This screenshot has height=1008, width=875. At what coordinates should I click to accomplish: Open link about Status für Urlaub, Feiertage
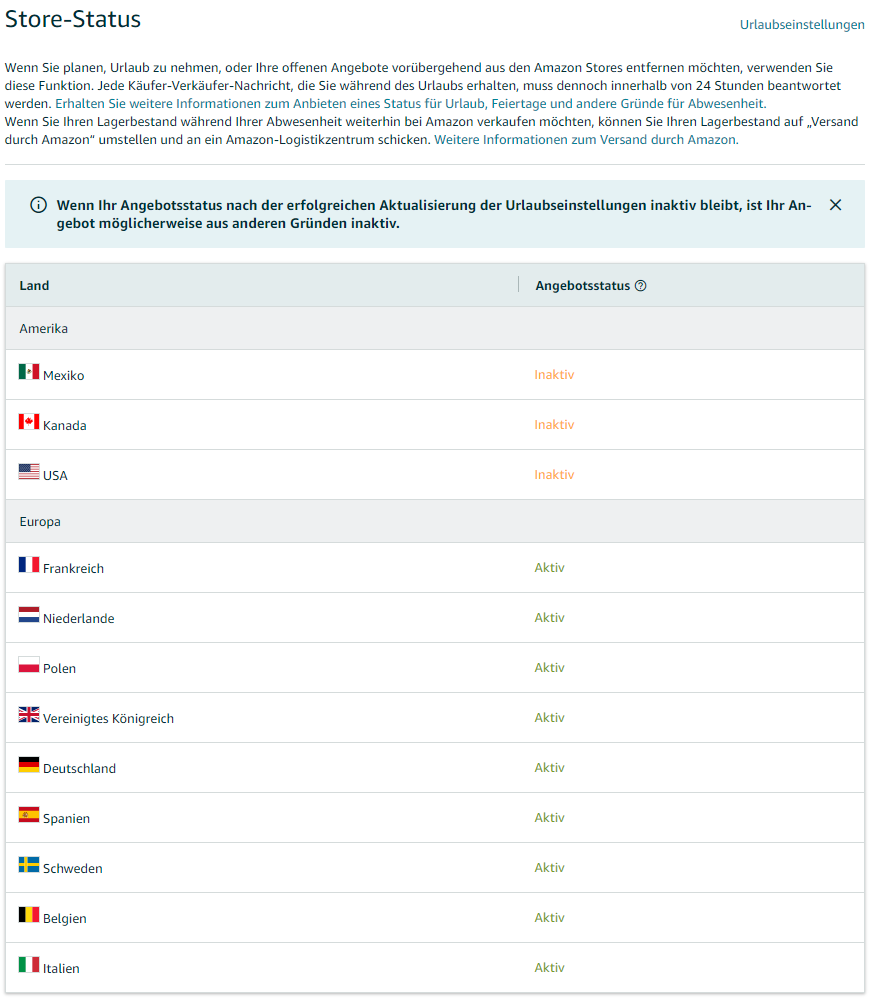pyautogui.click(x=411, y=104)
